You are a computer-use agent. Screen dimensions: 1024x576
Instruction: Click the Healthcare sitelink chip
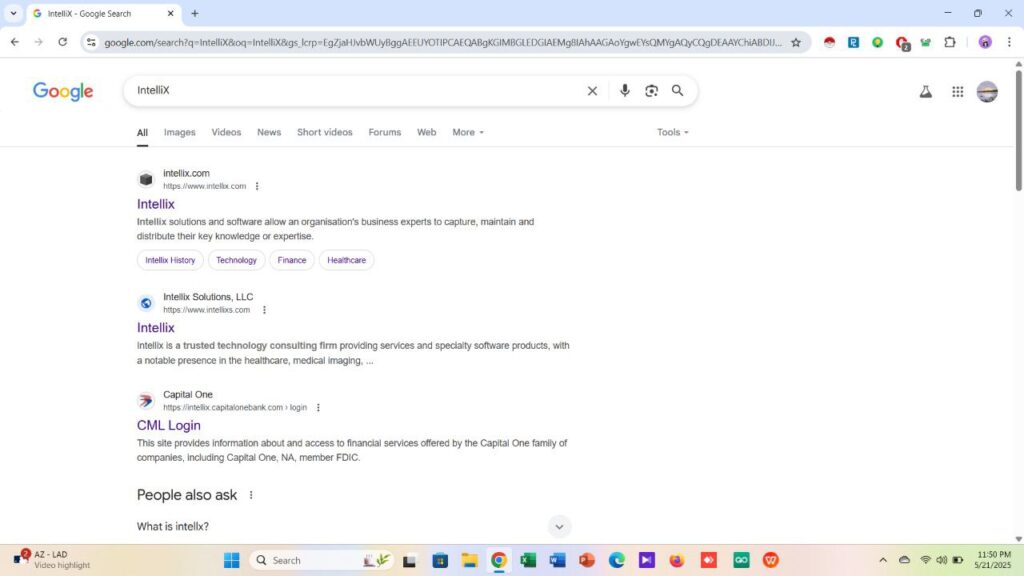pyautogui.click(x=346, y=260)
